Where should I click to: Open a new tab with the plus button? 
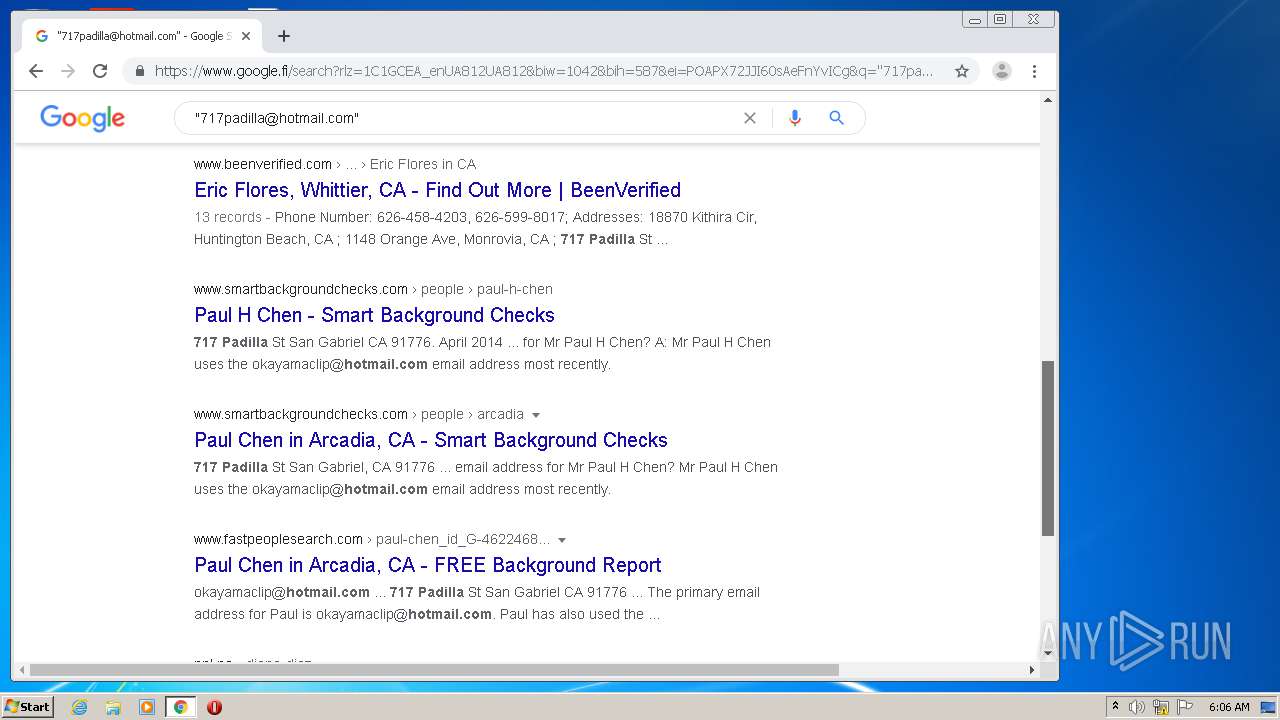tap(284, 36)
